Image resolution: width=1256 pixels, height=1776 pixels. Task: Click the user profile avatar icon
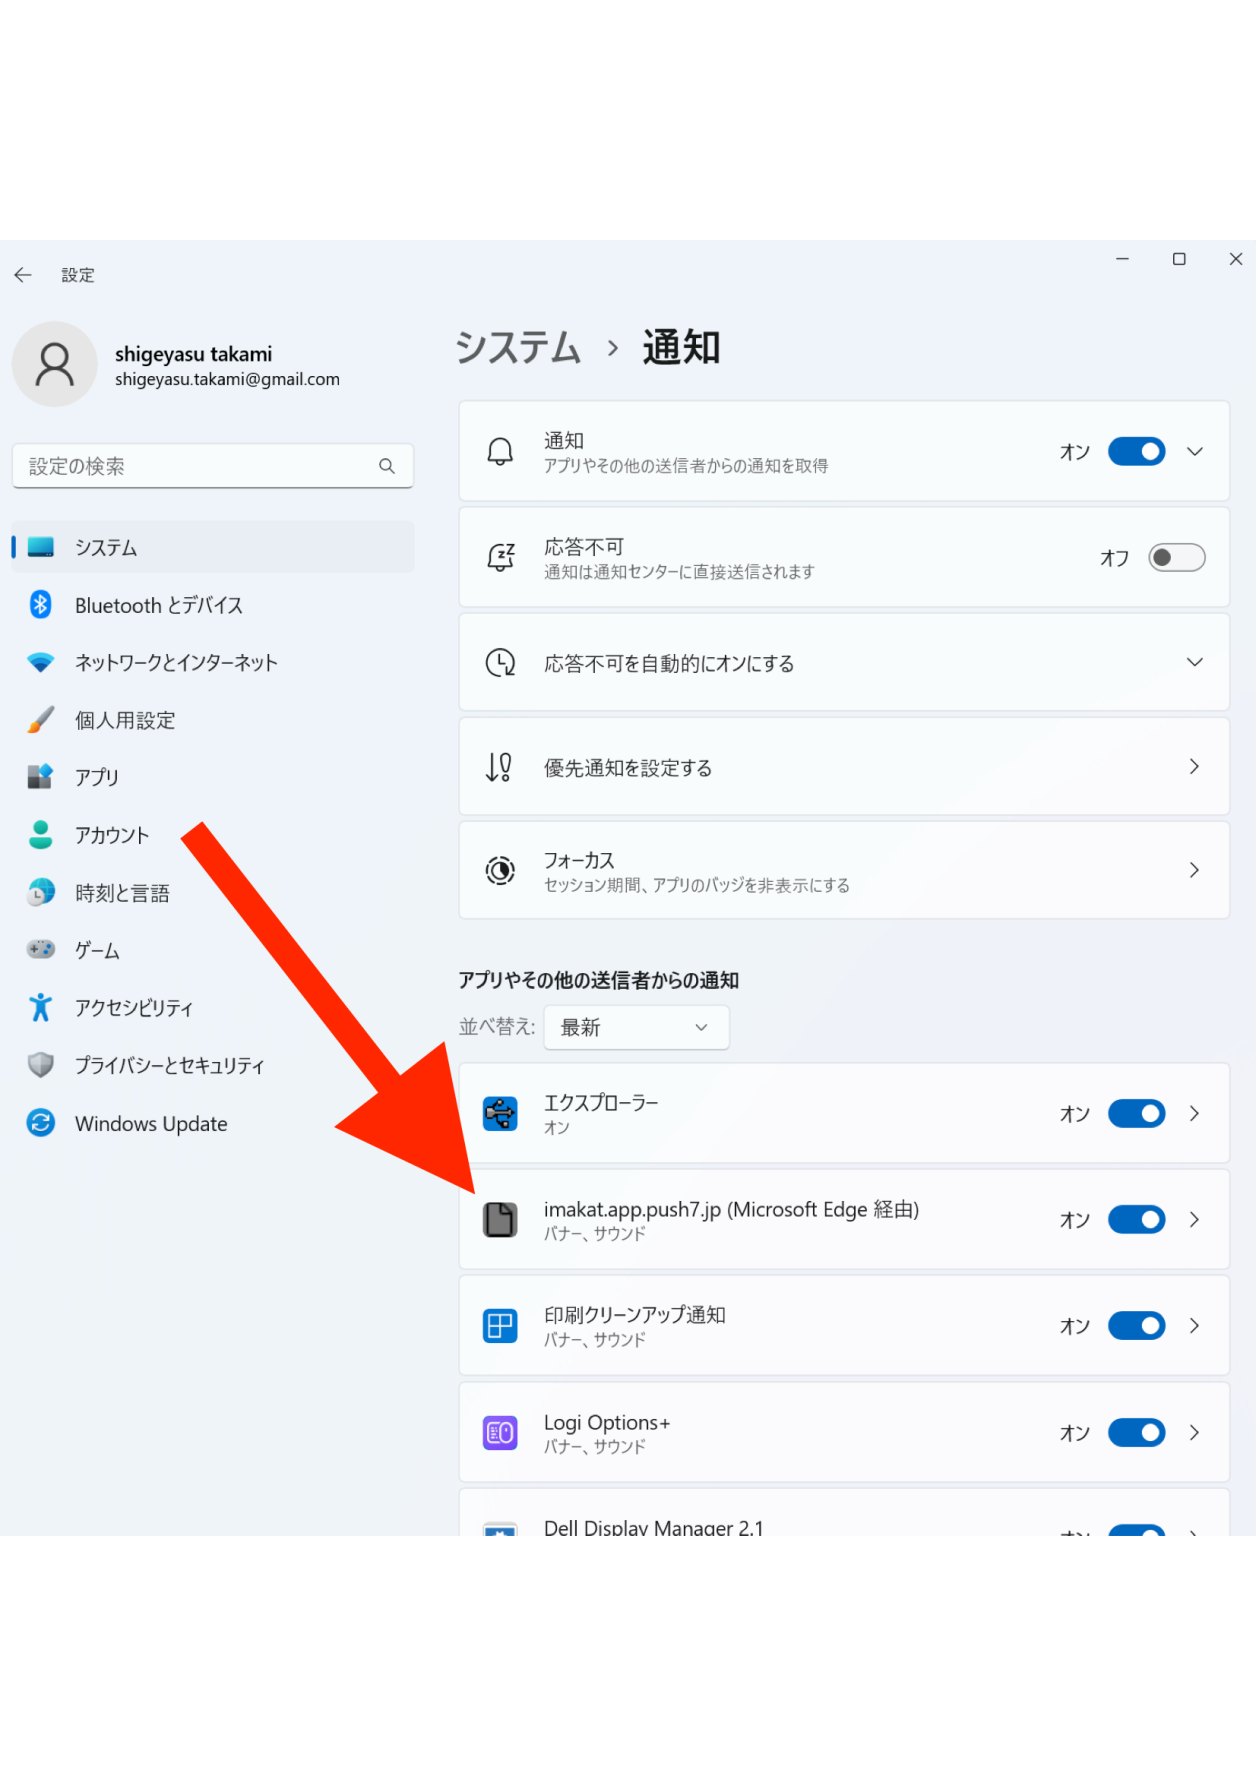(x=55, y=364)
